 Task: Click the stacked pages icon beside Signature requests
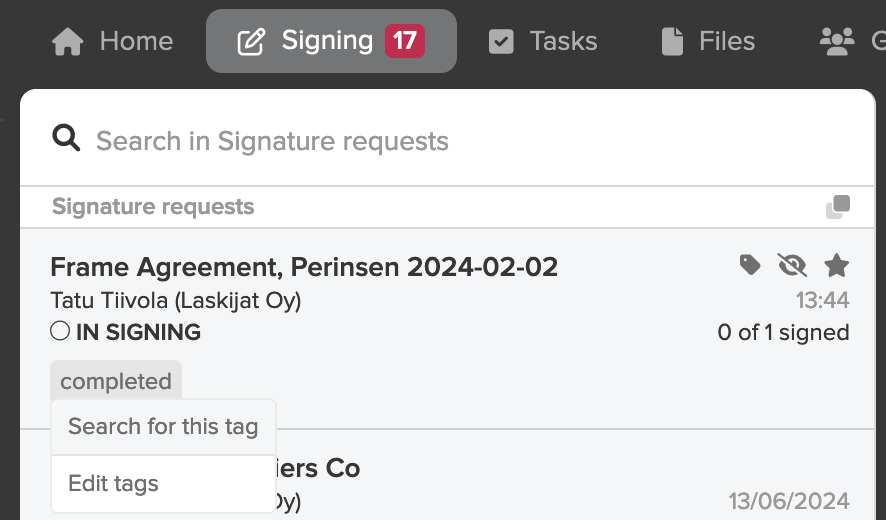pyautogui.click(x=838, y=206)
